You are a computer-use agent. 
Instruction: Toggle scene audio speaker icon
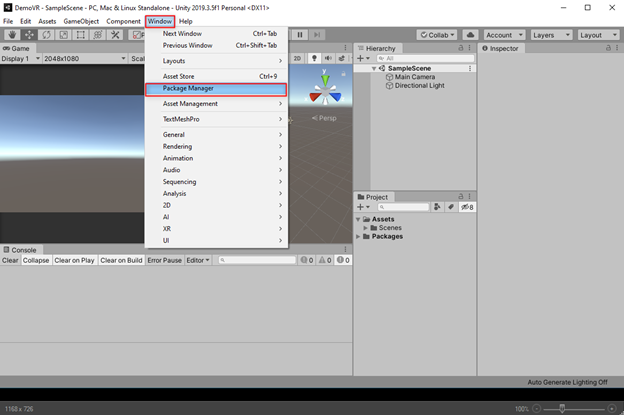point(328,58)
